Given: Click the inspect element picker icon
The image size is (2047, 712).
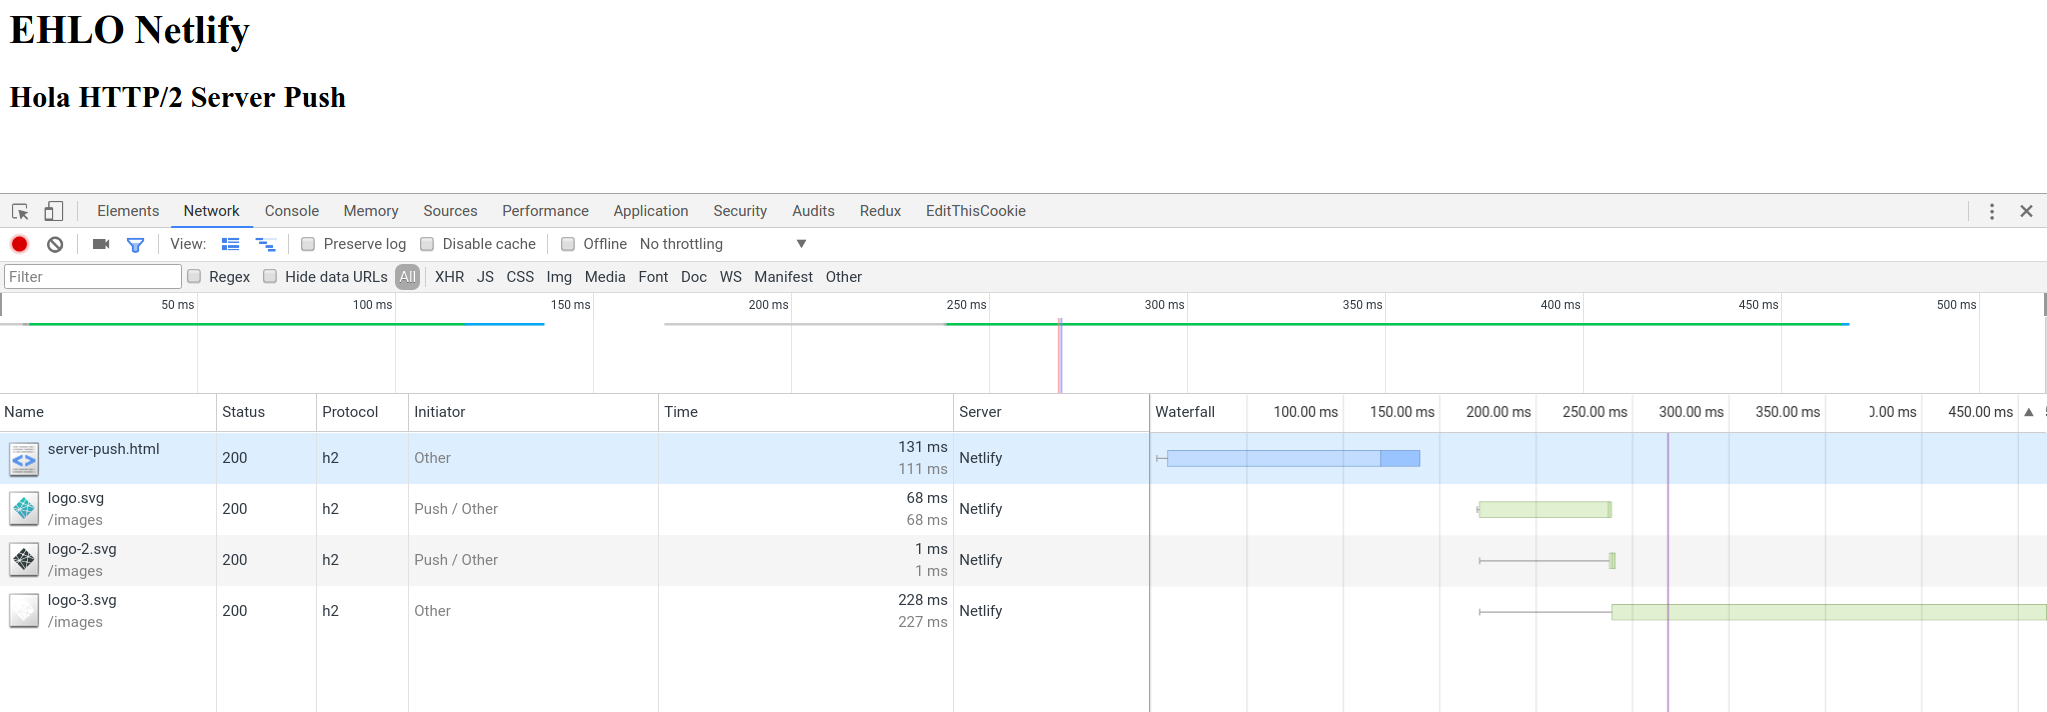Looking at the screenshot, I should [20, 211].
